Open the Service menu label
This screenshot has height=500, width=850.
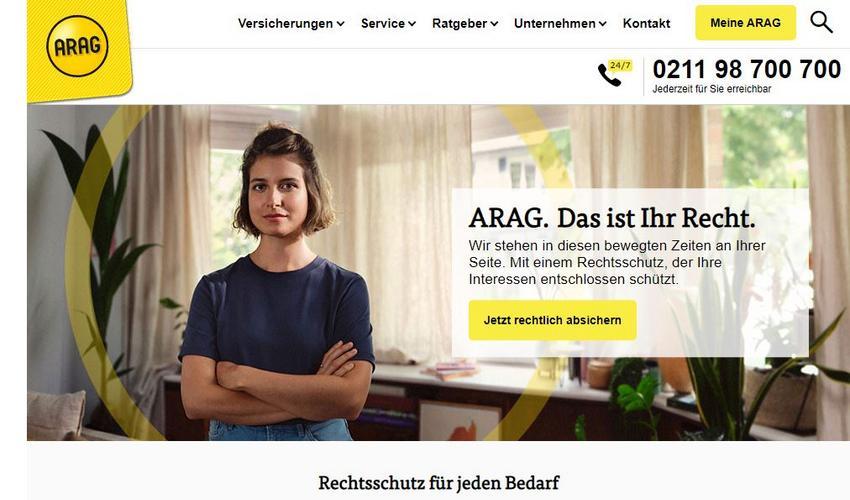click(x=383, y=23)
